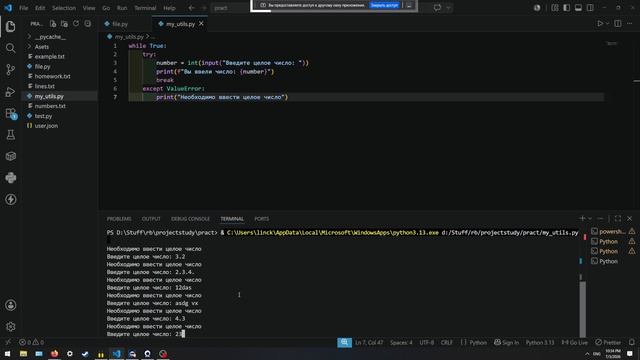
Task: Open the lightning bolt activity bar view
Action: click(11, 199)
